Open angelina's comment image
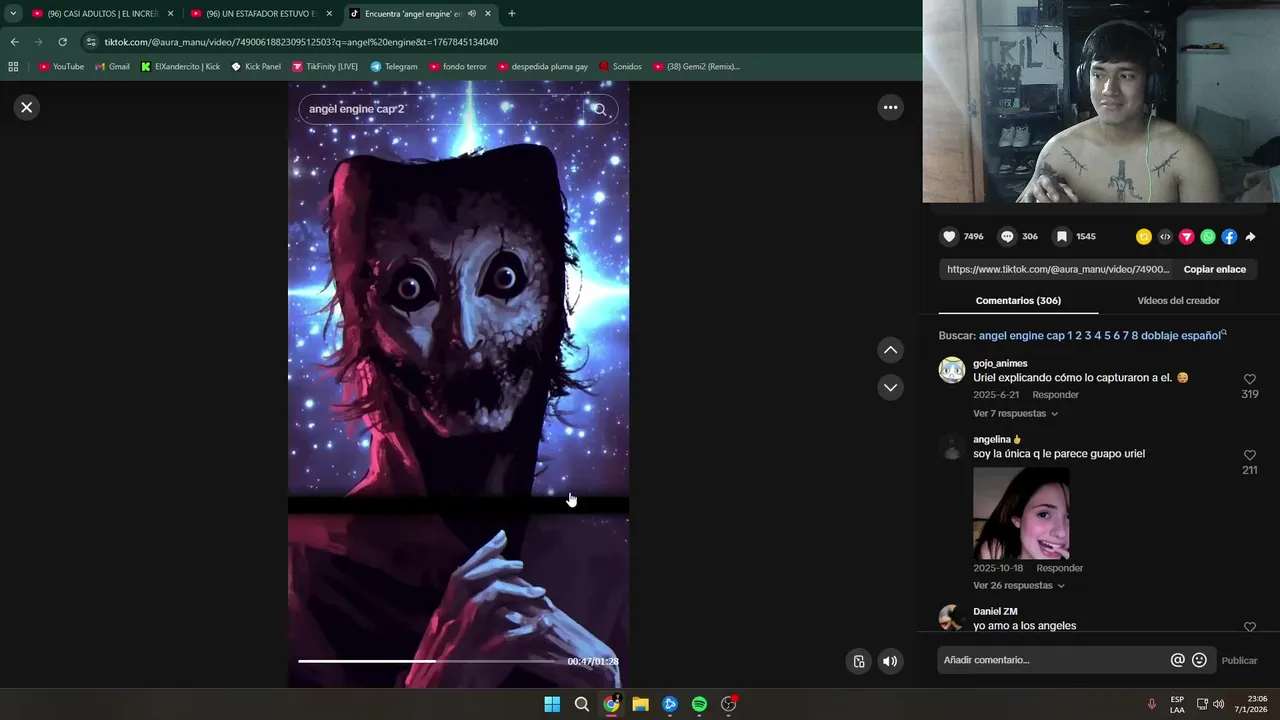1280x720 pixels. click(x=1021, y=512)
